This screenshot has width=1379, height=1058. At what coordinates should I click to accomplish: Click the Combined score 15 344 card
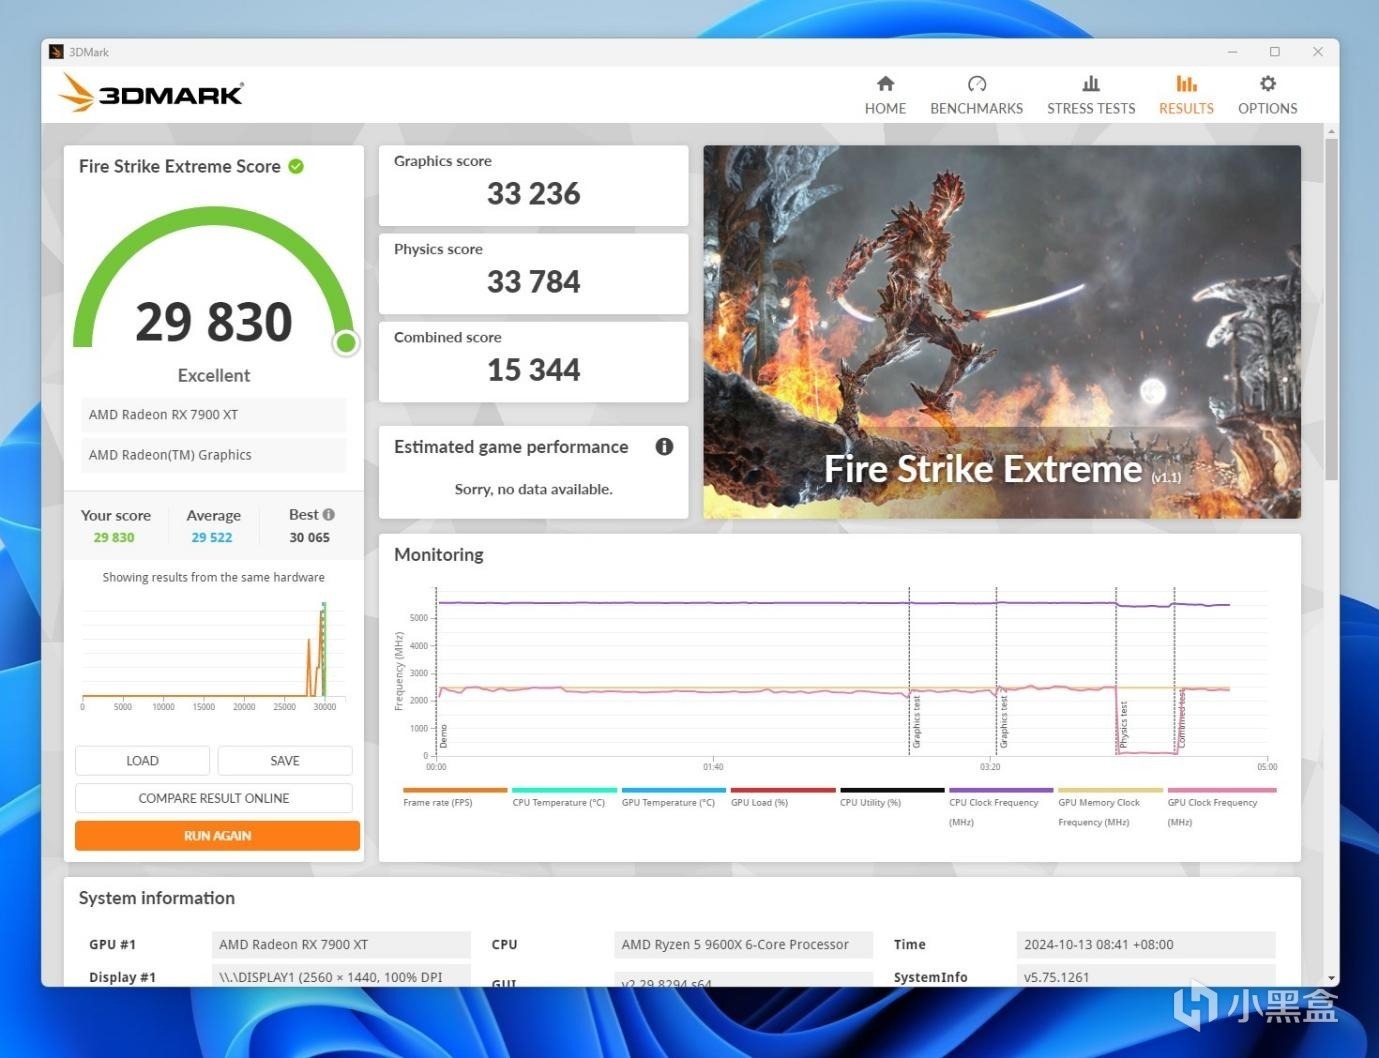click(x=533, y=361)
